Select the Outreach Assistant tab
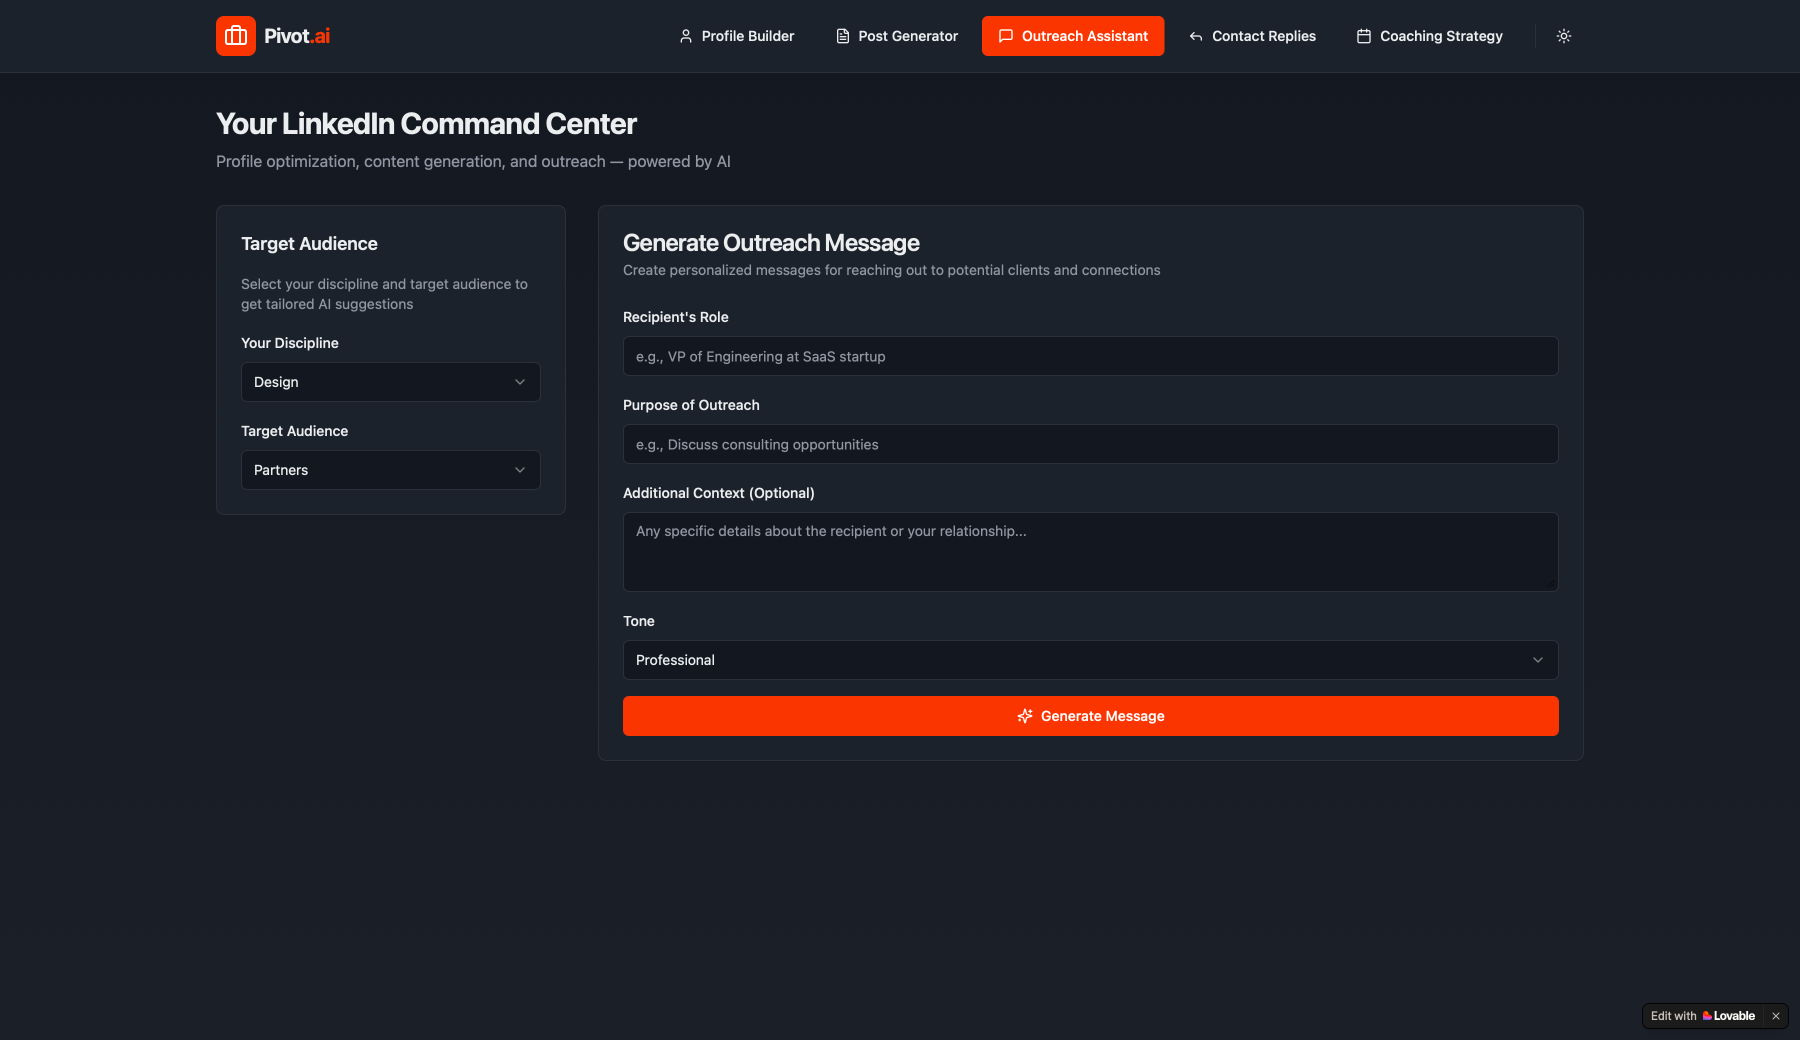Viewport: 1800px width, 1040px height. (1073, 36)
